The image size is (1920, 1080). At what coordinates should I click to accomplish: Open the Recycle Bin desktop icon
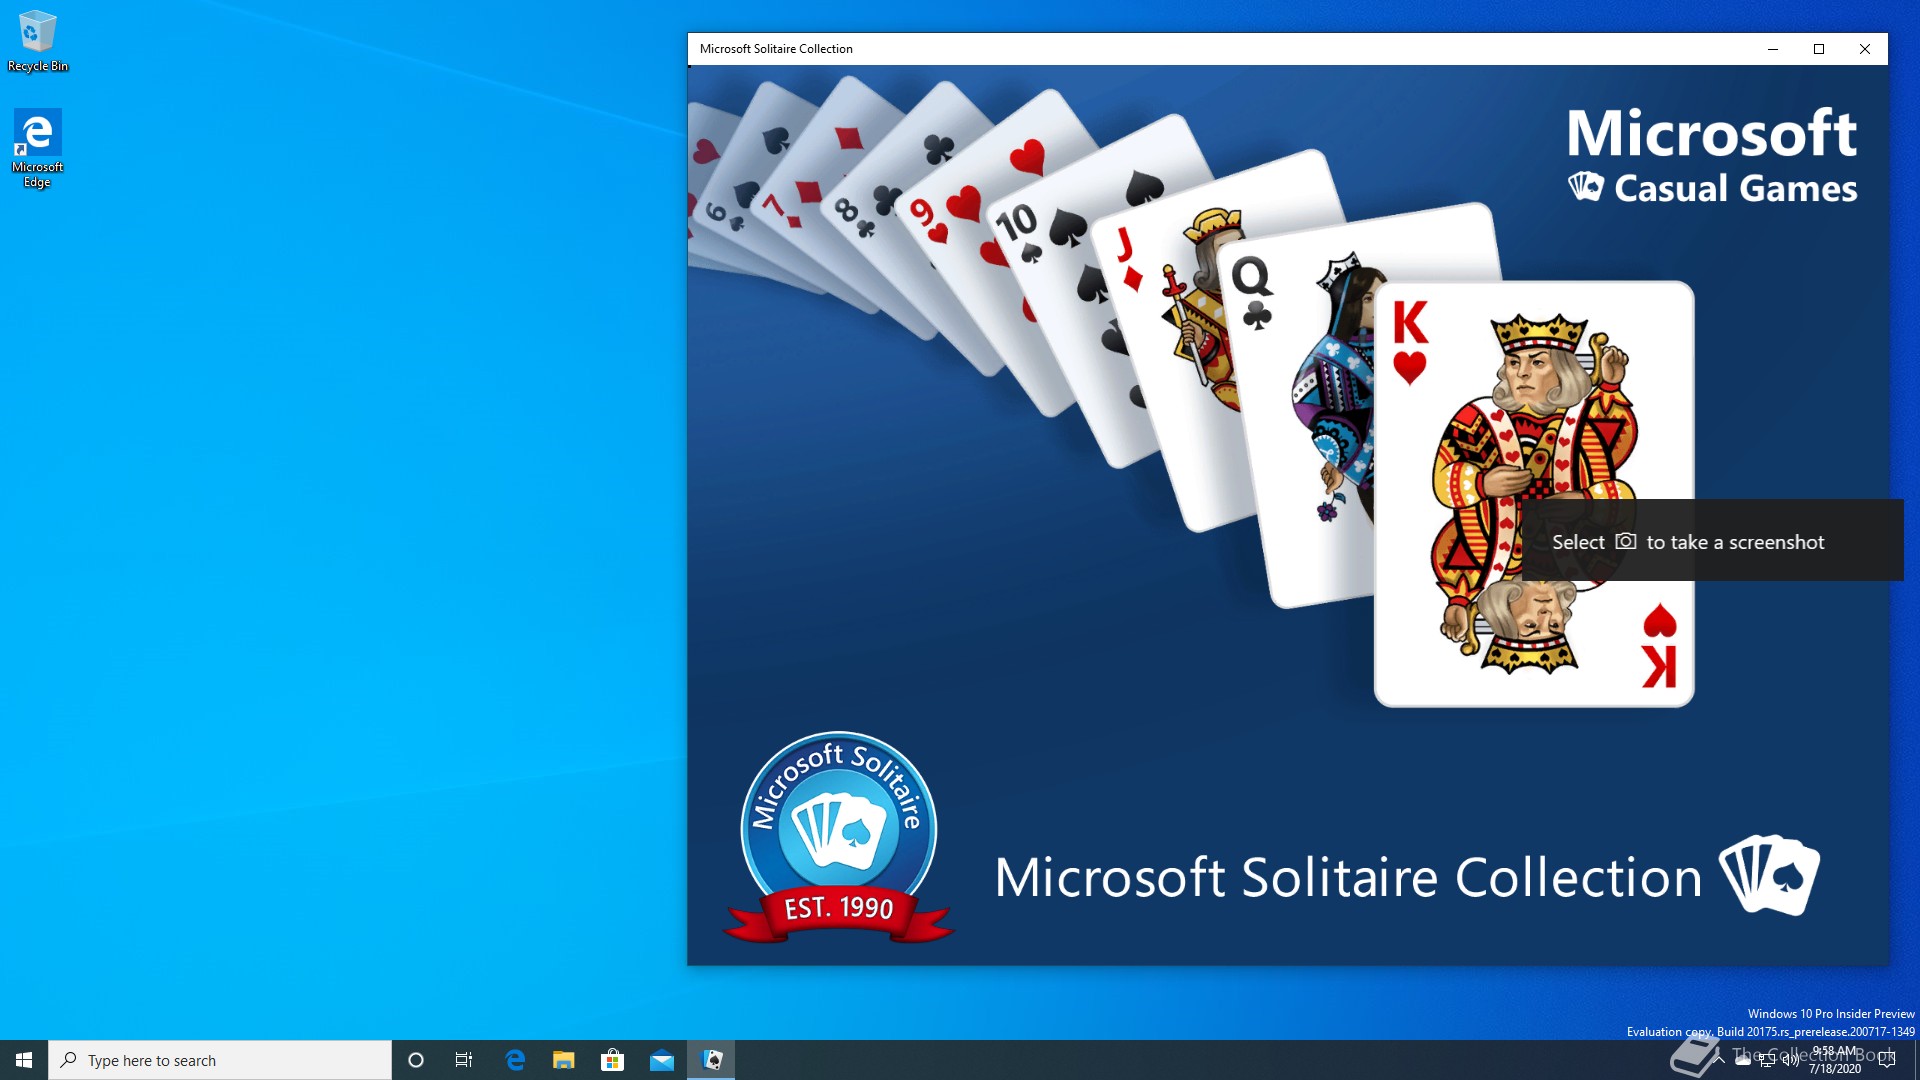pos(38,40)
